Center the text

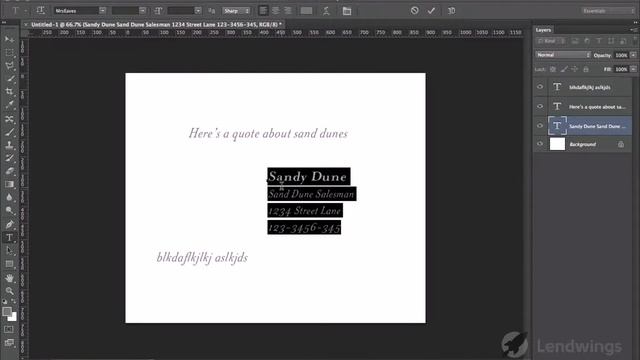point(276,11)
